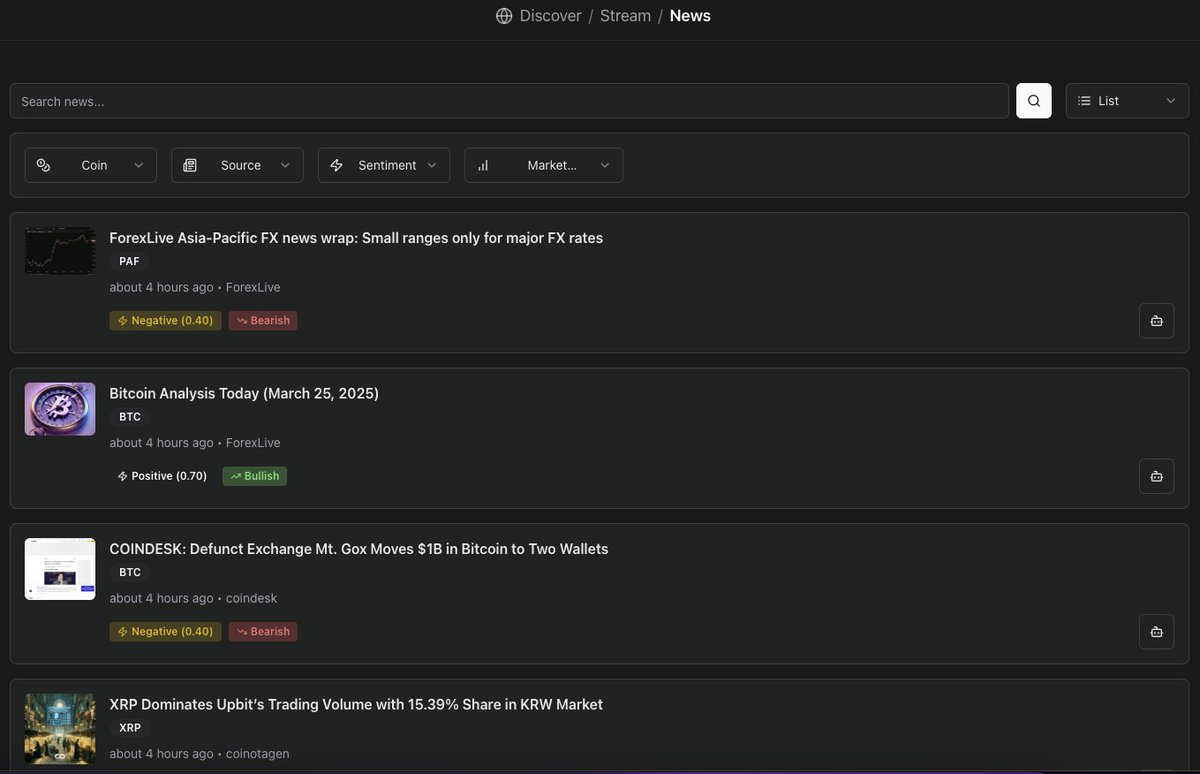
Task: Click BTC tag on Bitcoin Analysis article
Action: [x=130, y=417]
